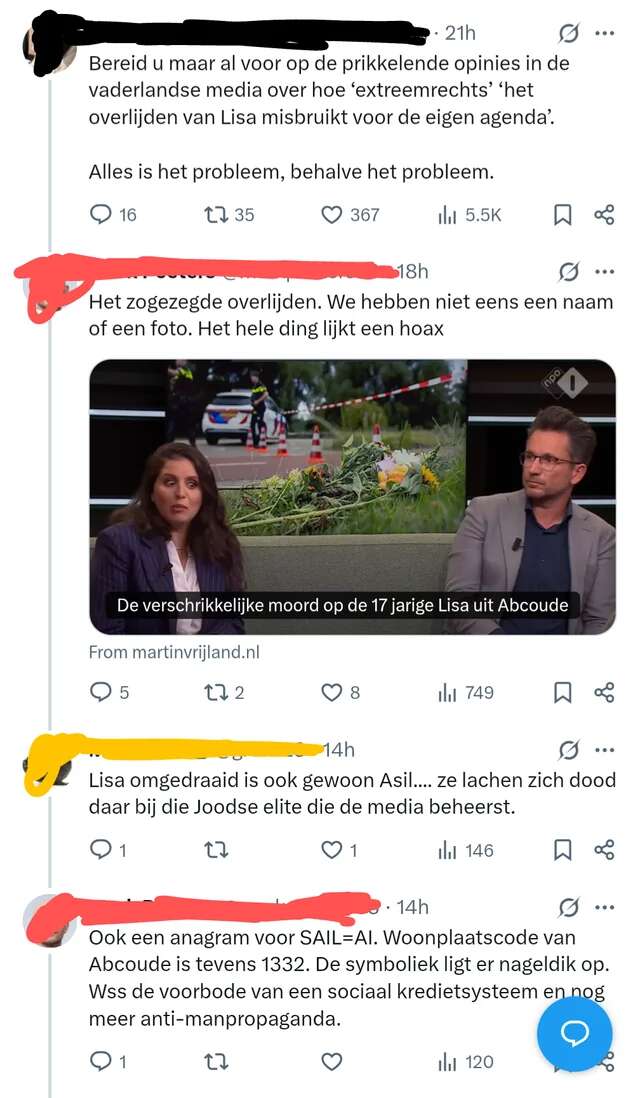View analytics showing 120 views
Screen dimensions: 640x1098
tap(466, 1062)
